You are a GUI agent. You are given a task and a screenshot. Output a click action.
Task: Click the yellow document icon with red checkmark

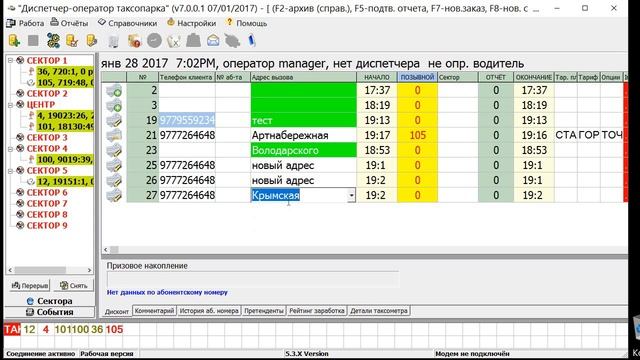point(72,41)
